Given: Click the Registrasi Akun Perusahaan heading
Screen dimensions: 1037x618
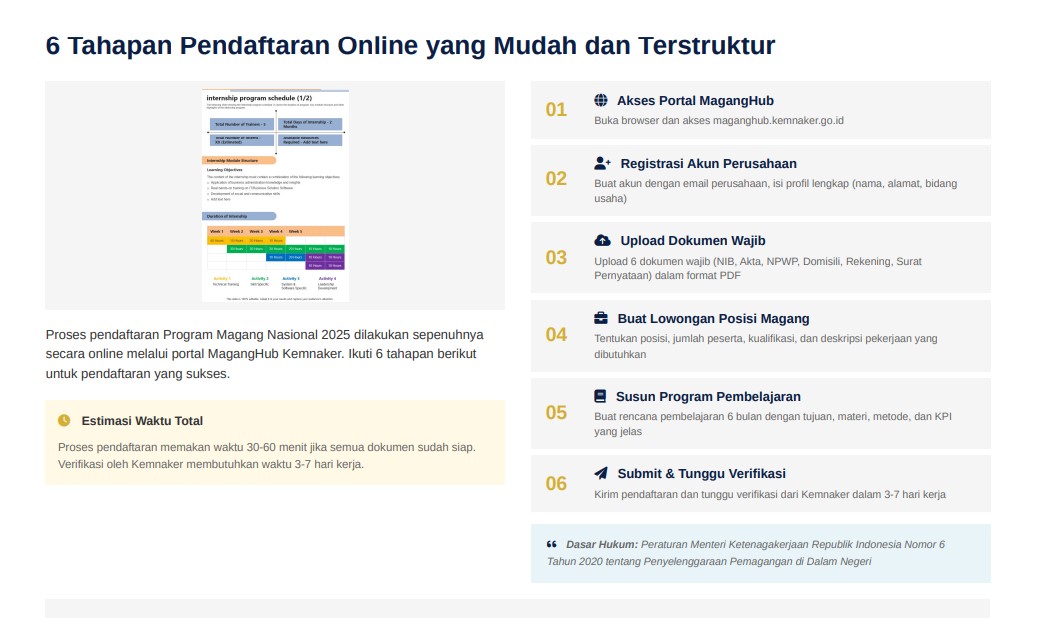Looking at the screenshot, I should [x=708, y=163].
